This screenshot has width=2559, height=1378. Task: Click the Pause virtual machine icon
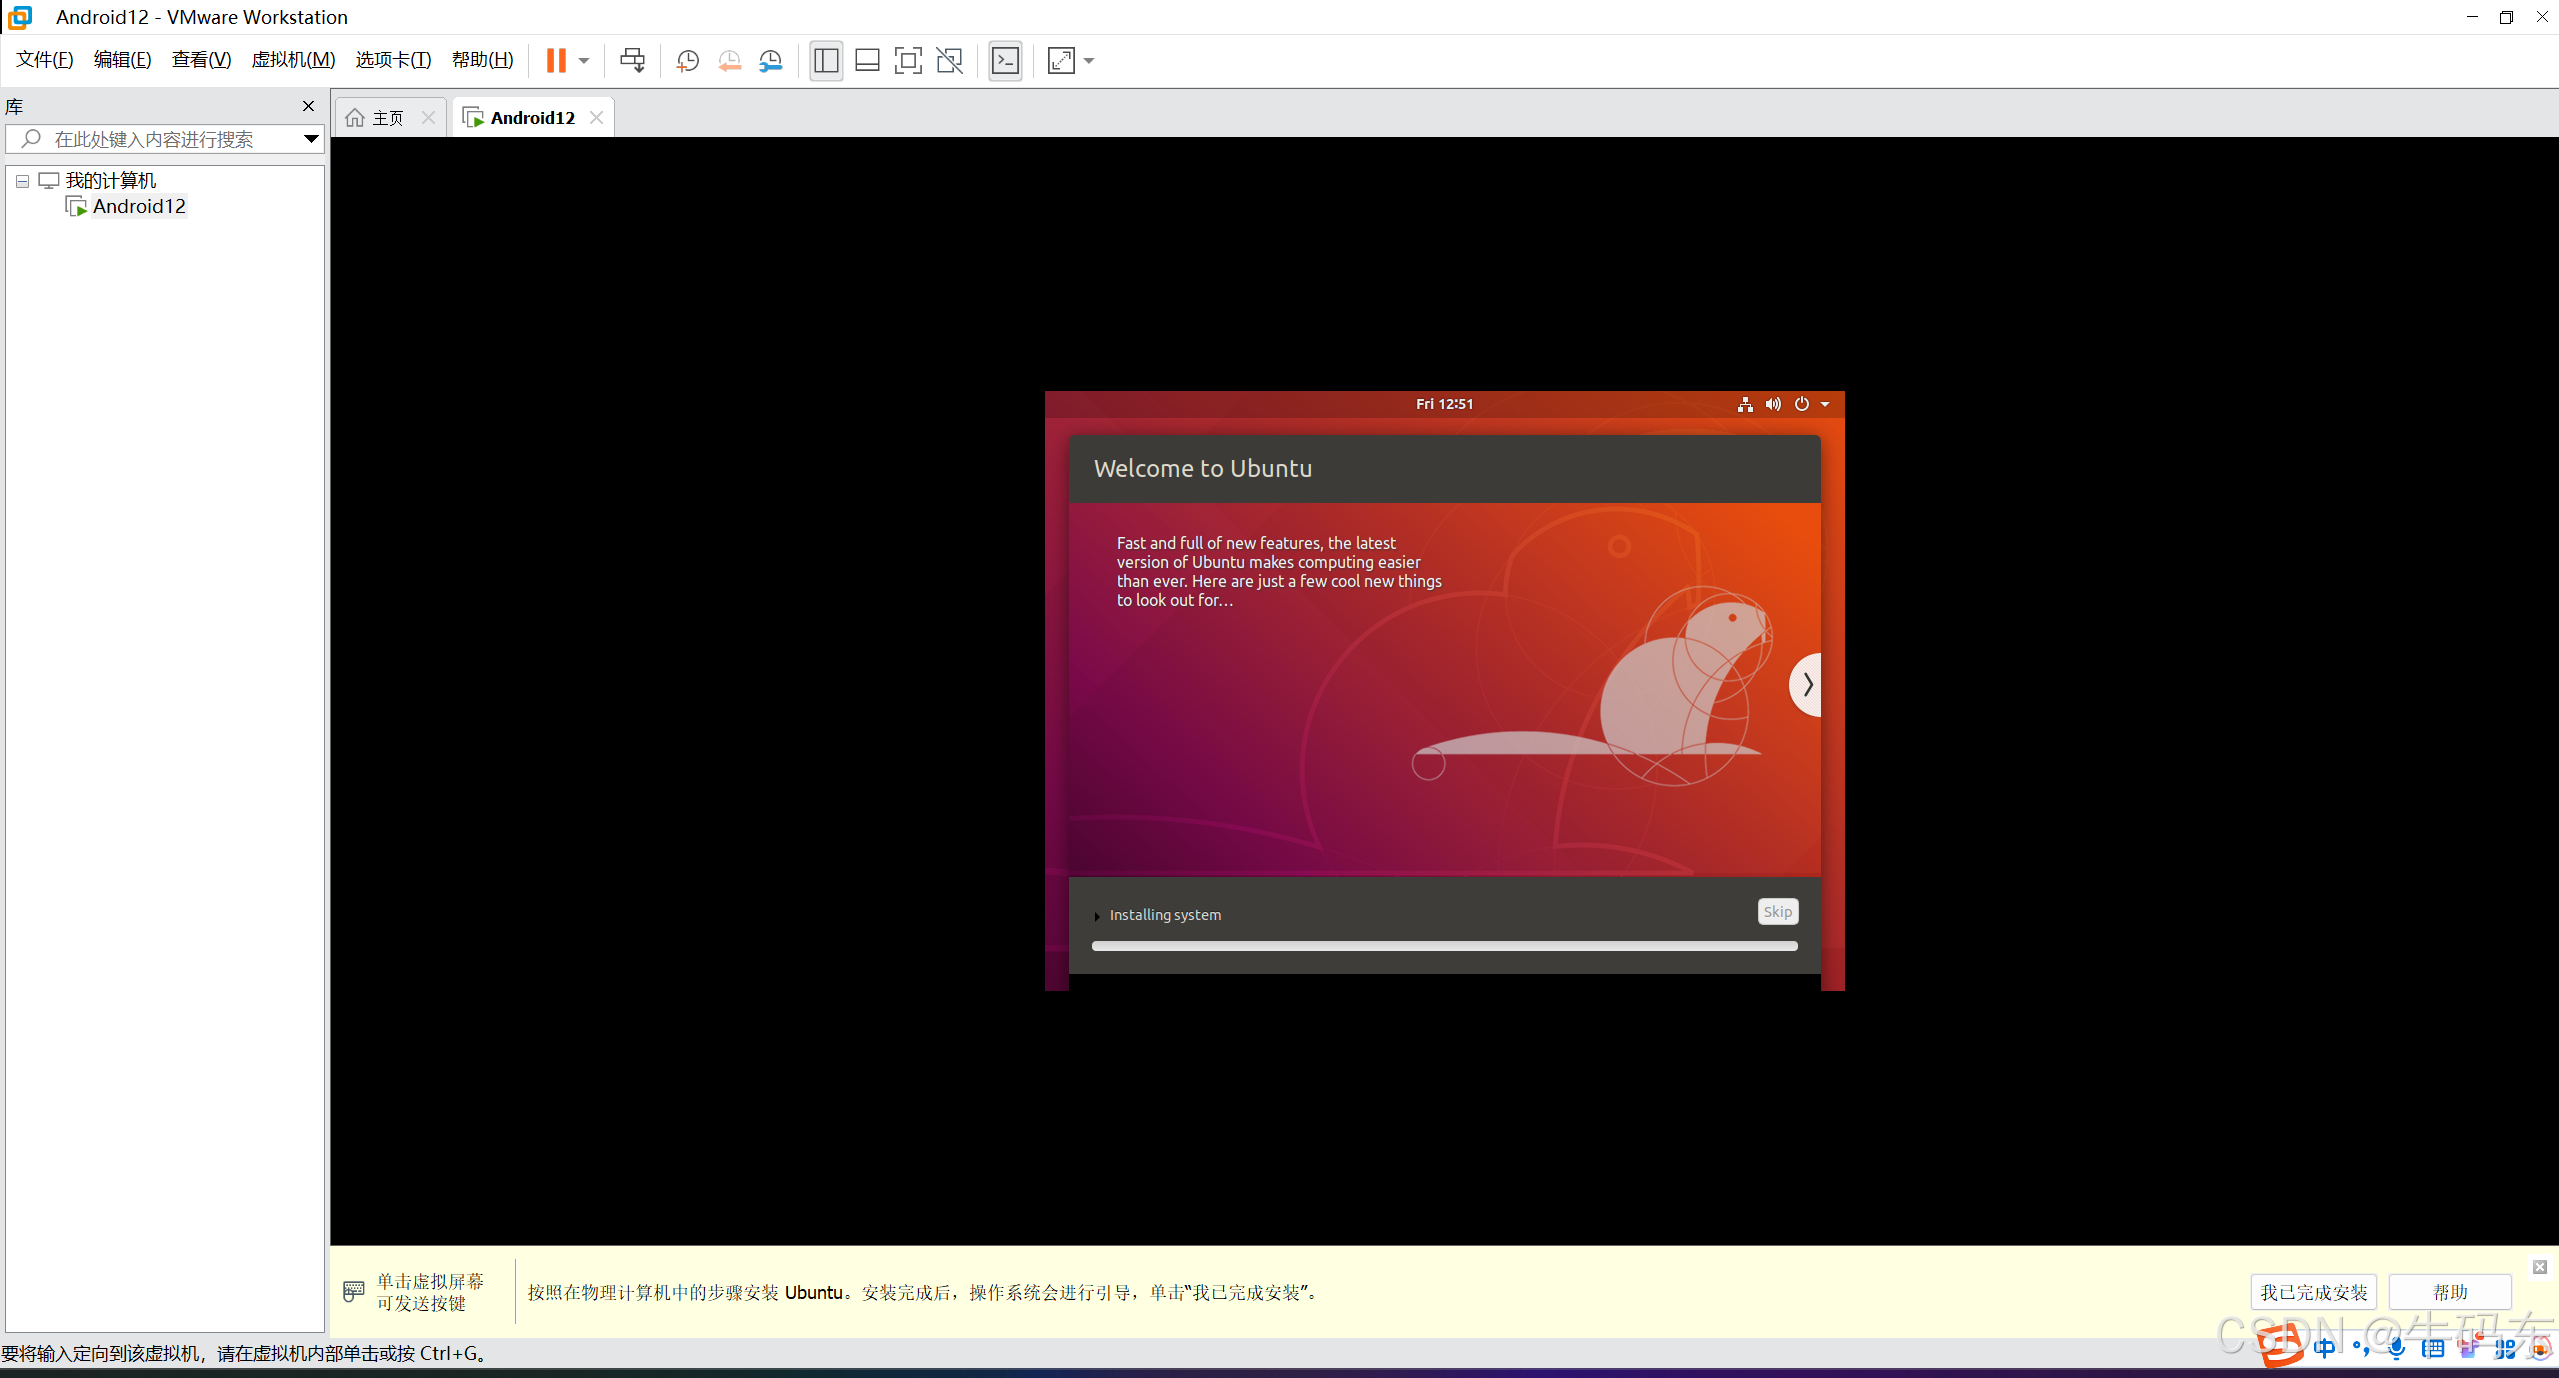(556, 61)
